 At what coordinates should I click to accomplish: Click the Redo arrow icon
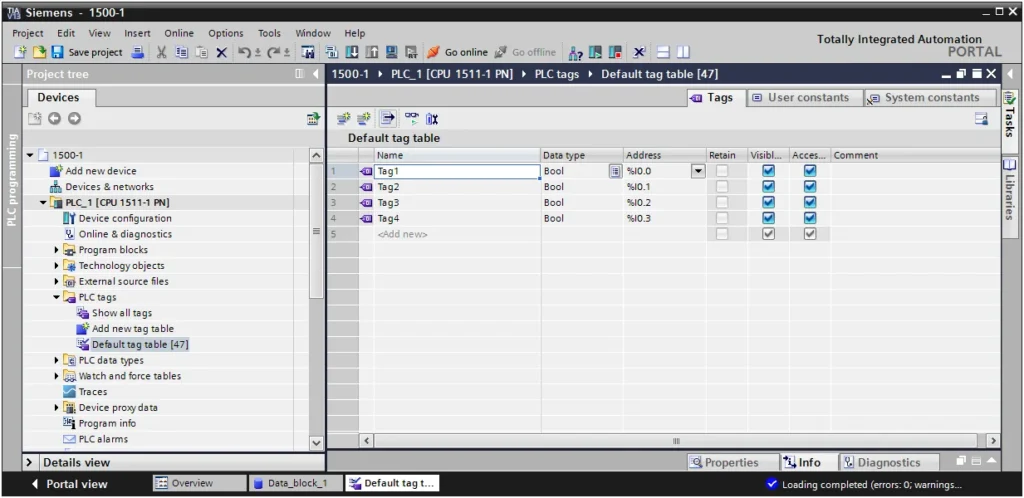tap(274, 52)
